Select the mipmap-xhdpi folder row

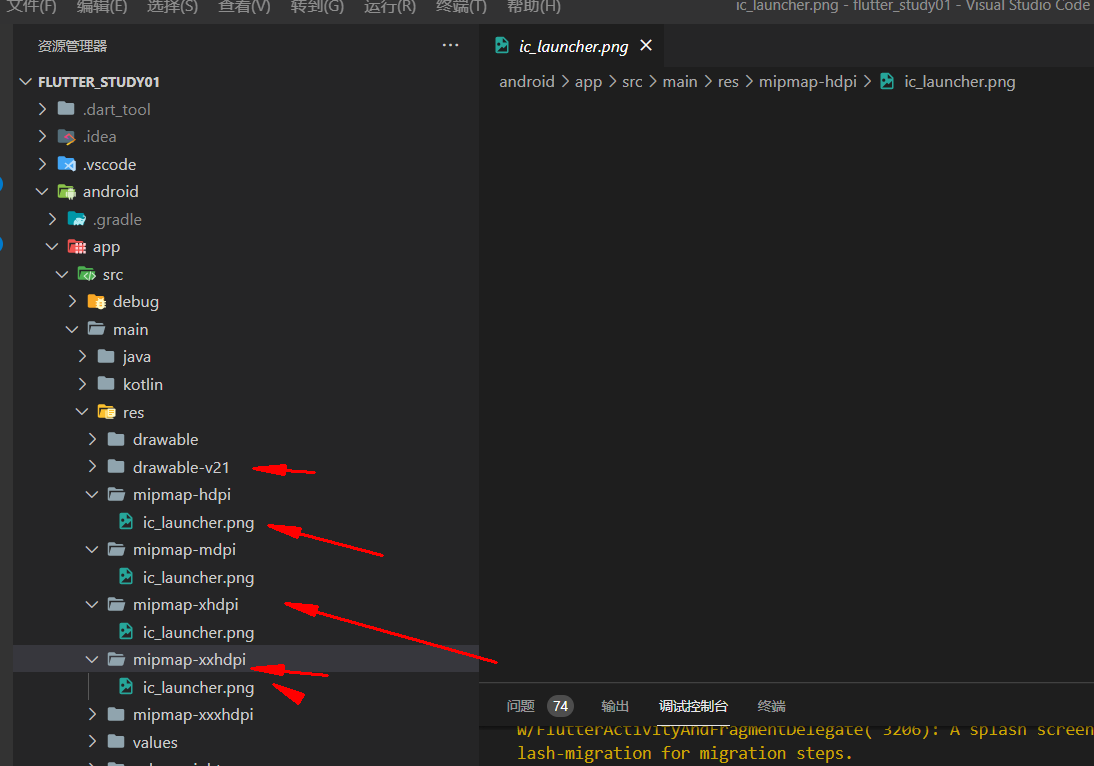(246, 604)
